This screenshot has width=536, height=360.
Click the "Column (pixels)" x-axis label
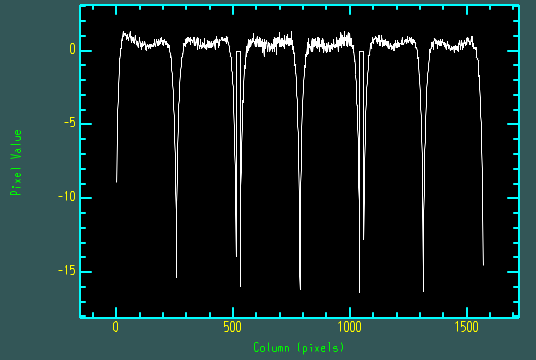point(298,348)
